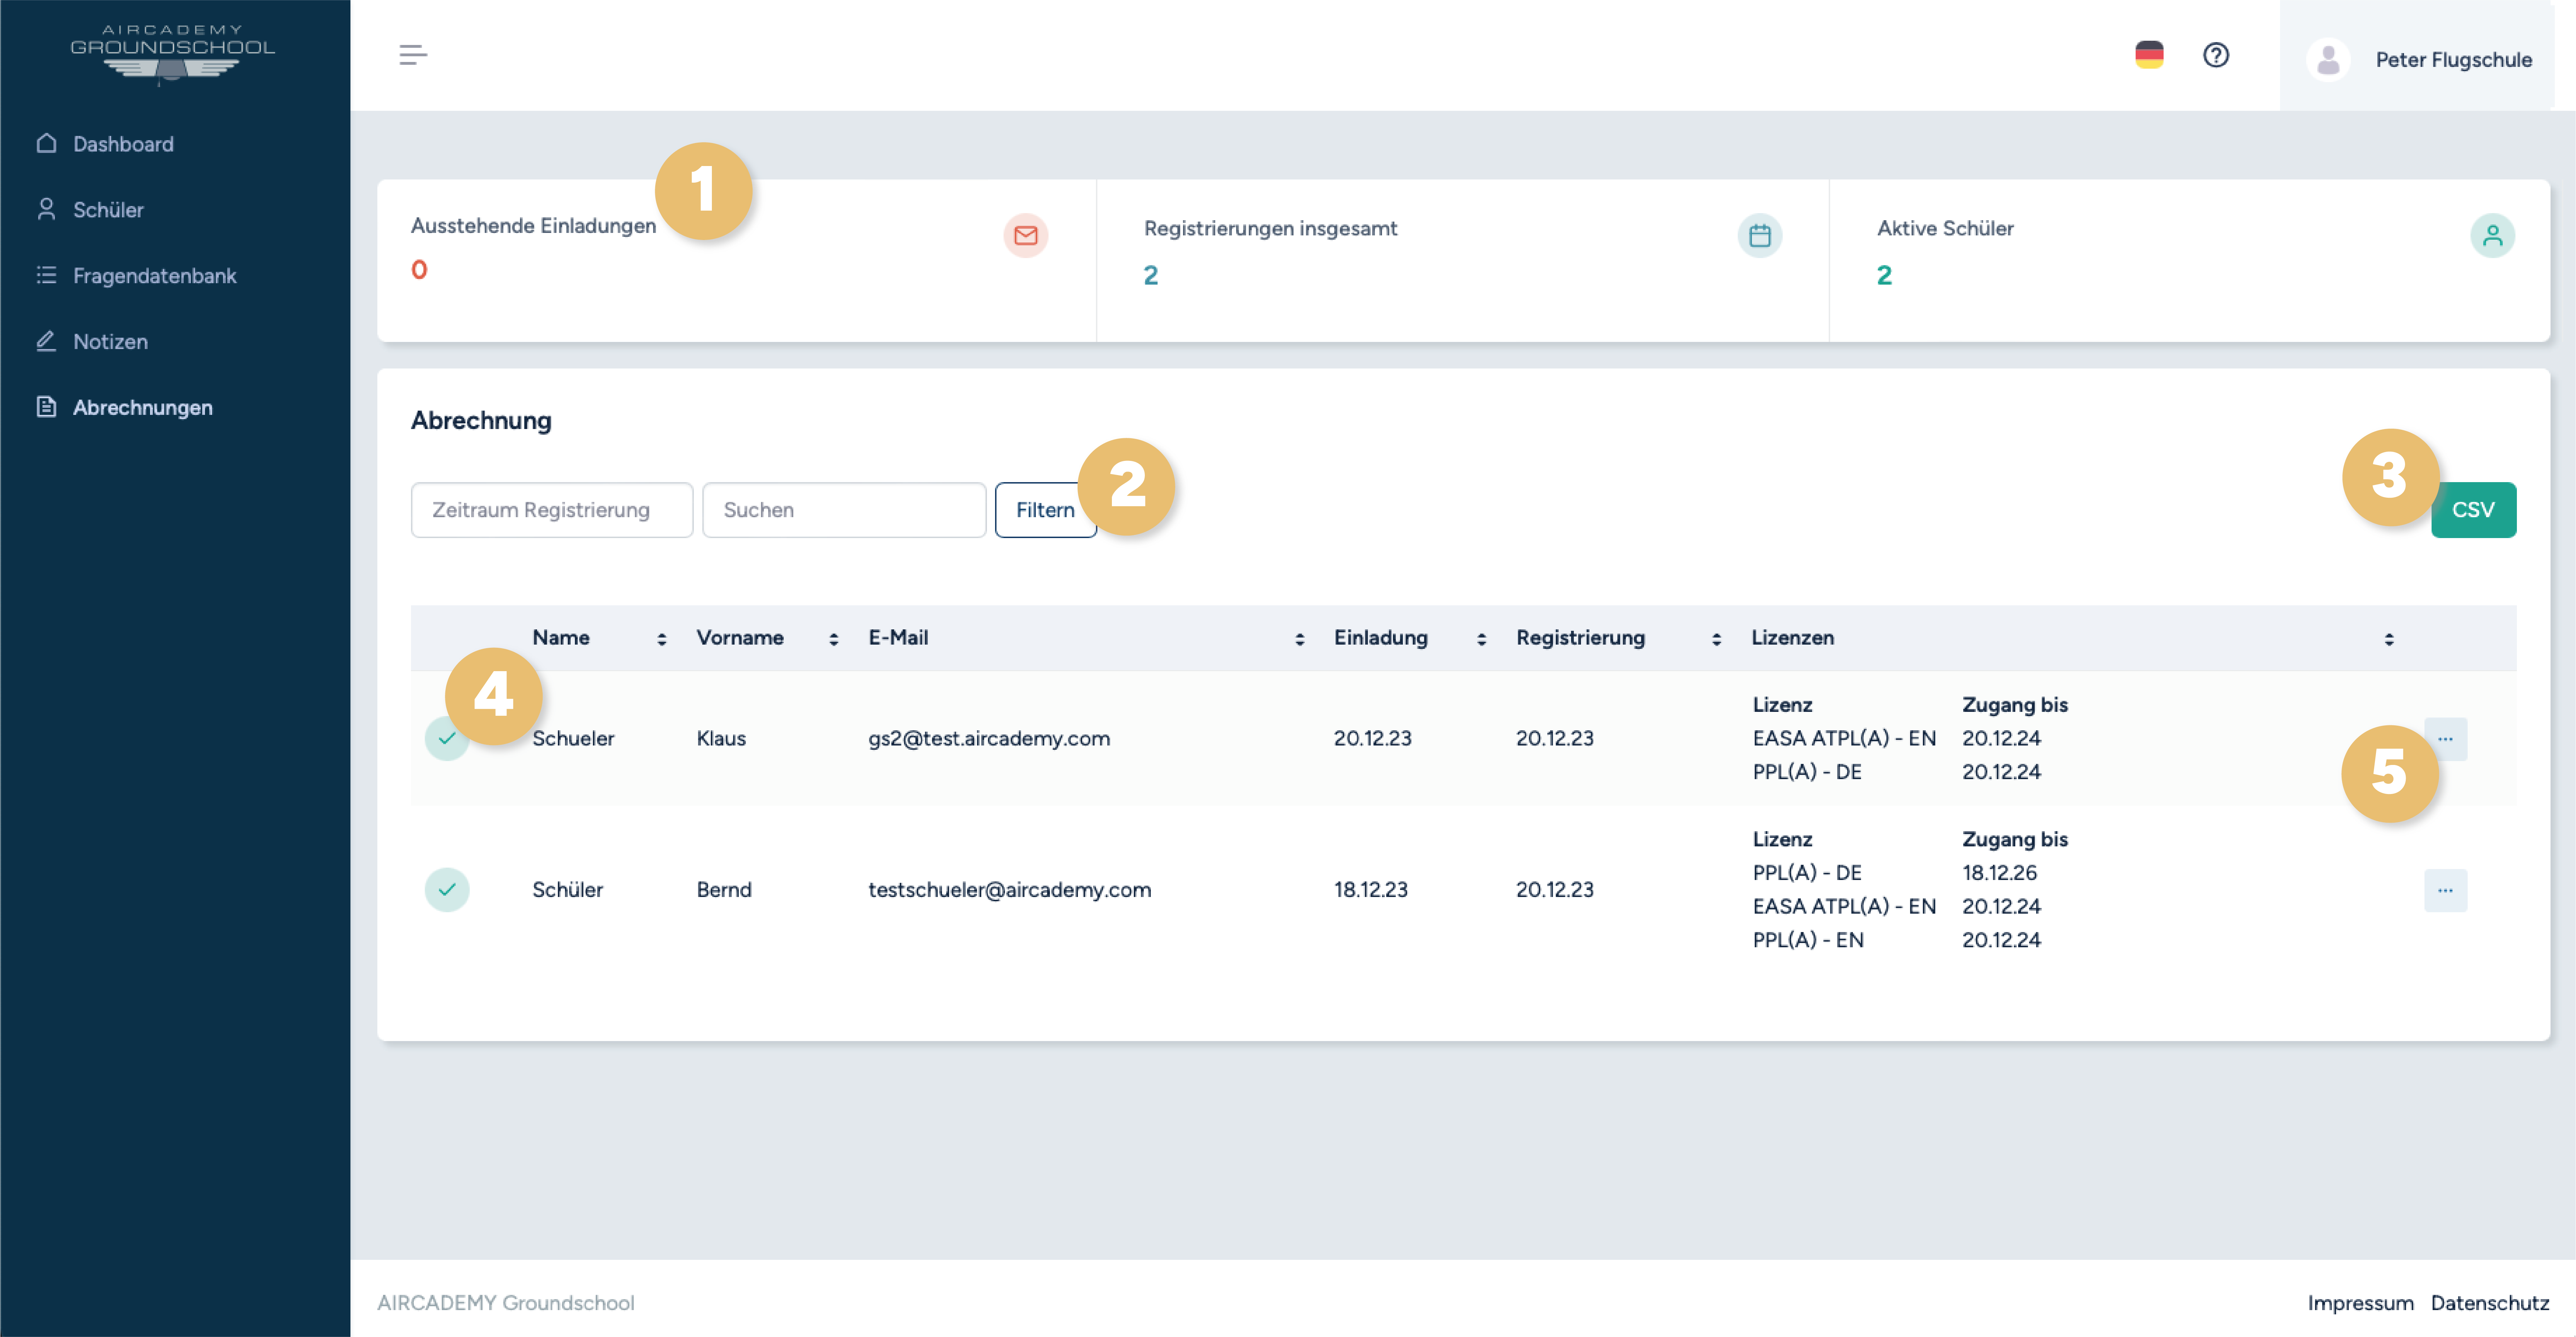Click the Ausstehende Einladungen count 0
This screenshot has height=1337, width=2576.
click(x=419, y=270)
